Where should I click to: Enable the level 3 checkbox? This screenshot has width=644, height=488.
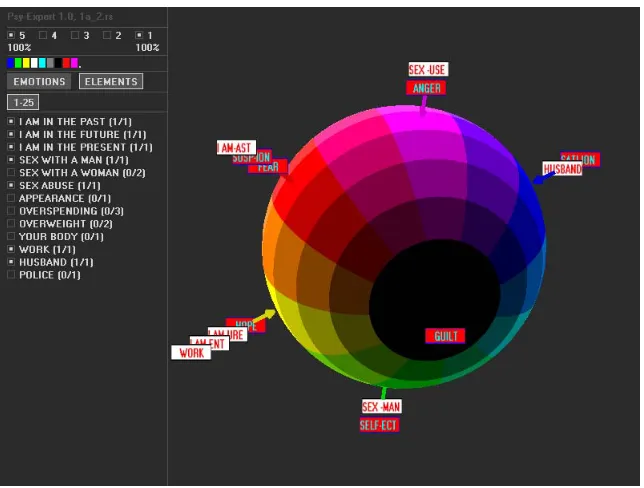click(75, 35)
